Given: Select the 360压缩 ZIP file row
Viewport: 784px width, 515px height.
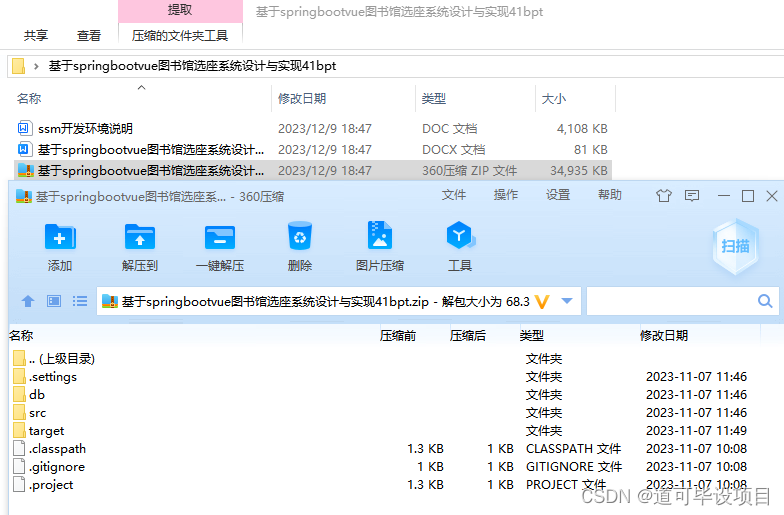Looking at the screenshot, I should [312, 170].
